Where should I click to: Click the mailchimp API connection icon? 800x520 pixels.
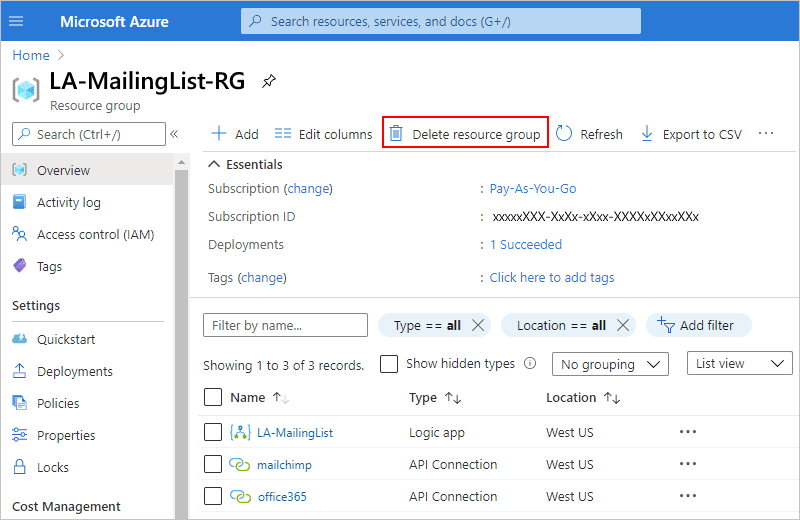tap(240, 464)
